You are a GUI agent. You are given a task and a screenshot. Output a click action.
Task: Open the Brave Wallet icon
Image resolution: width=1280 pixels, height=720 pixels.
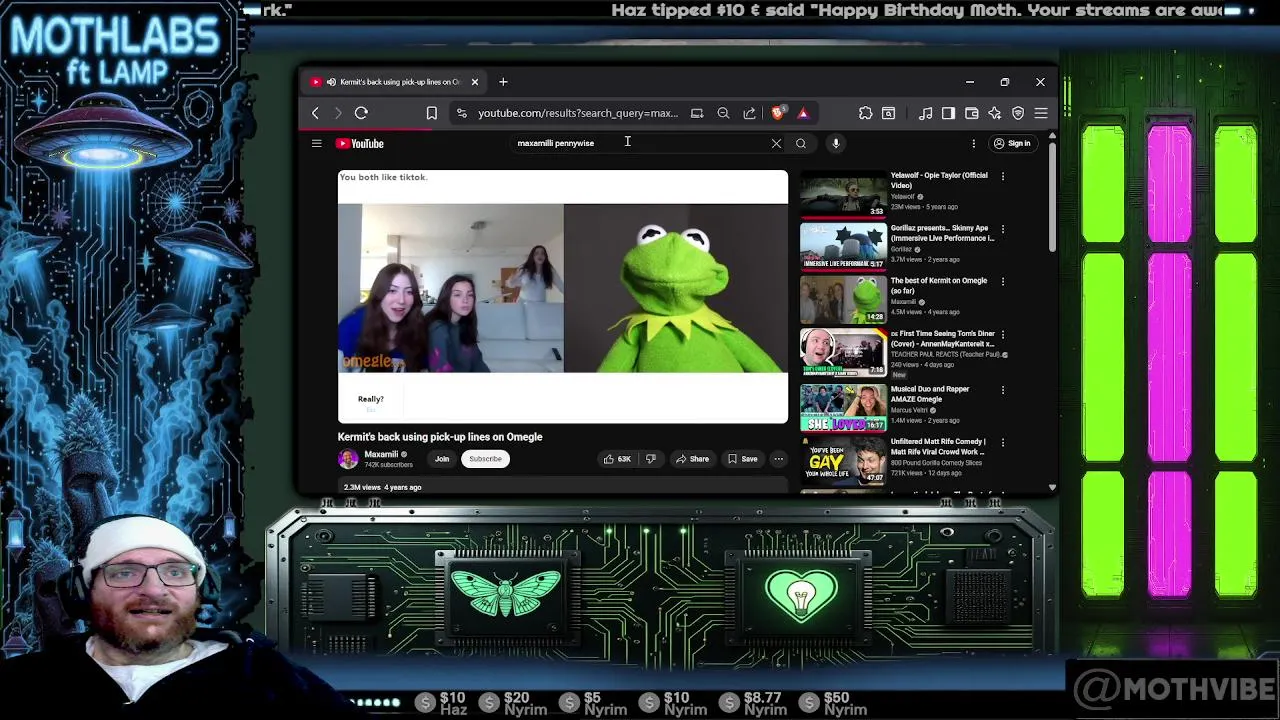tap(971, 113)
